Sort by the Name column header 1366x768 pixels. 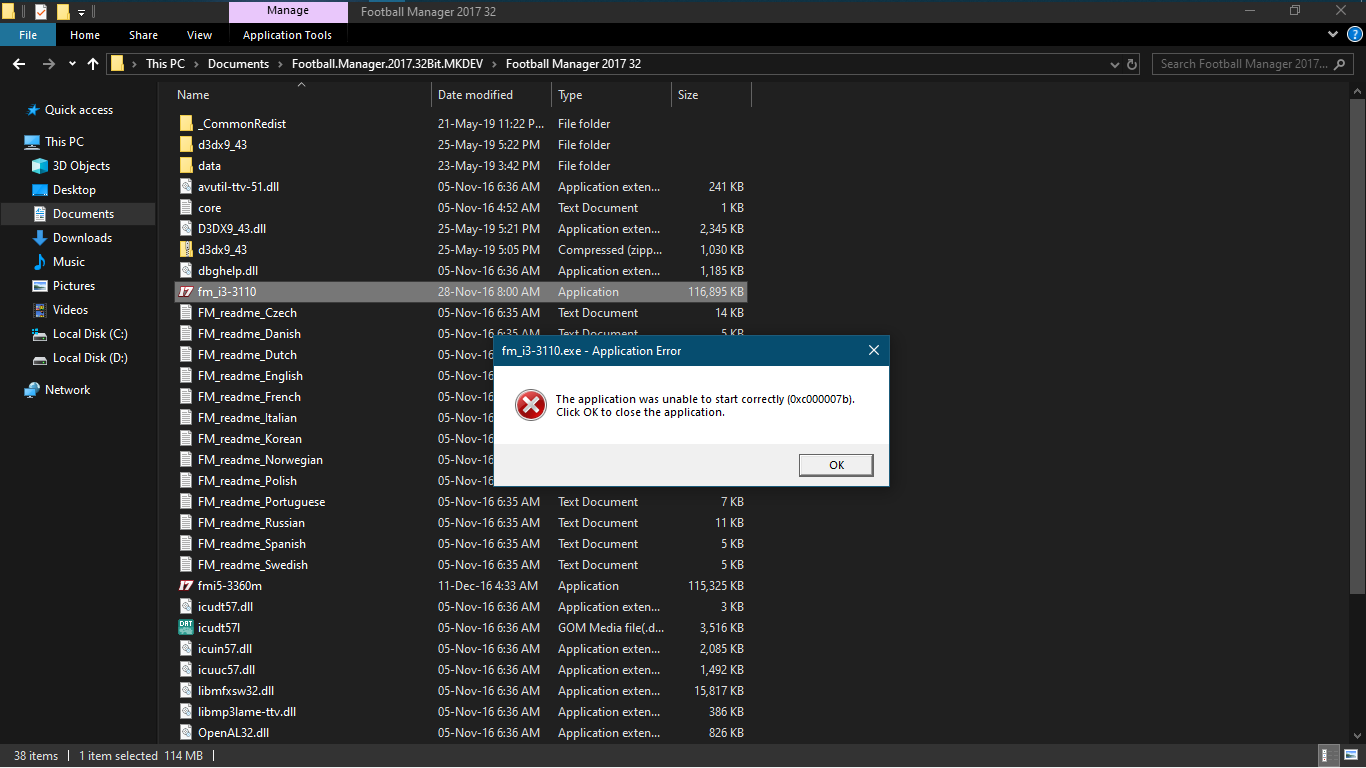click(301, 95)
